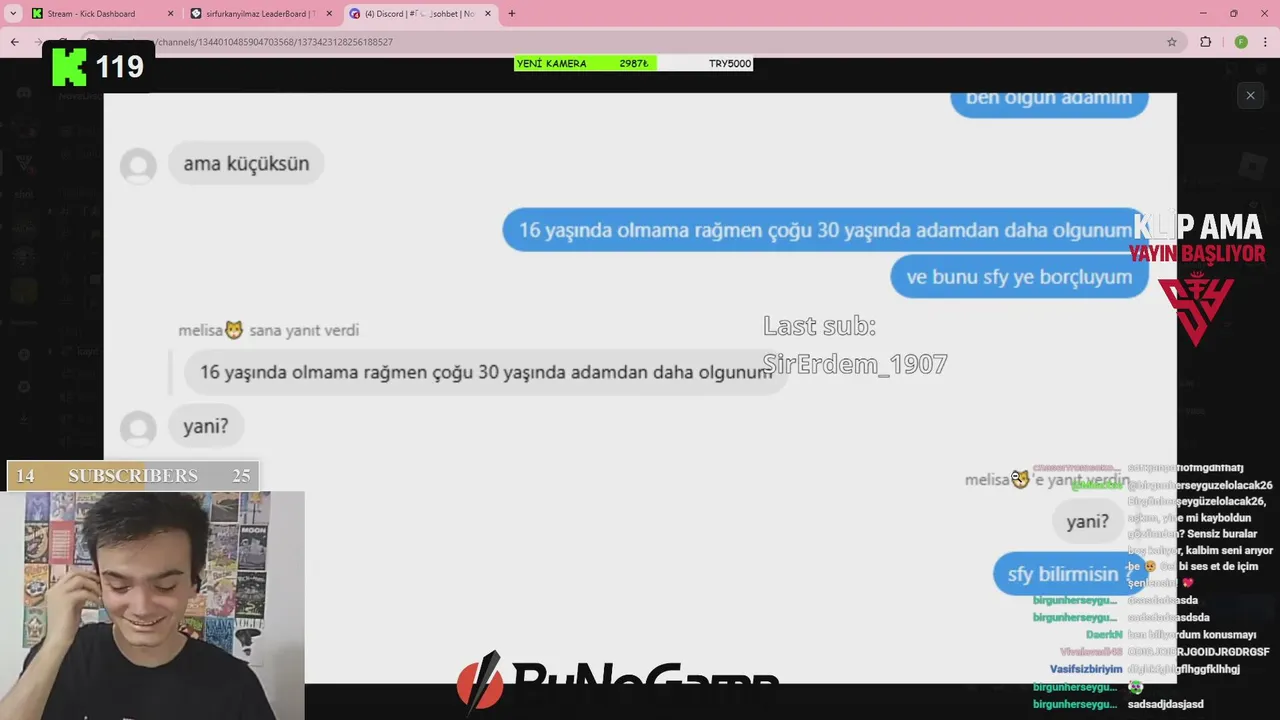Viewport: 1280px width, 720px height.
Task: Close the Discord image preview overlay
Action: coord(1250,95)
